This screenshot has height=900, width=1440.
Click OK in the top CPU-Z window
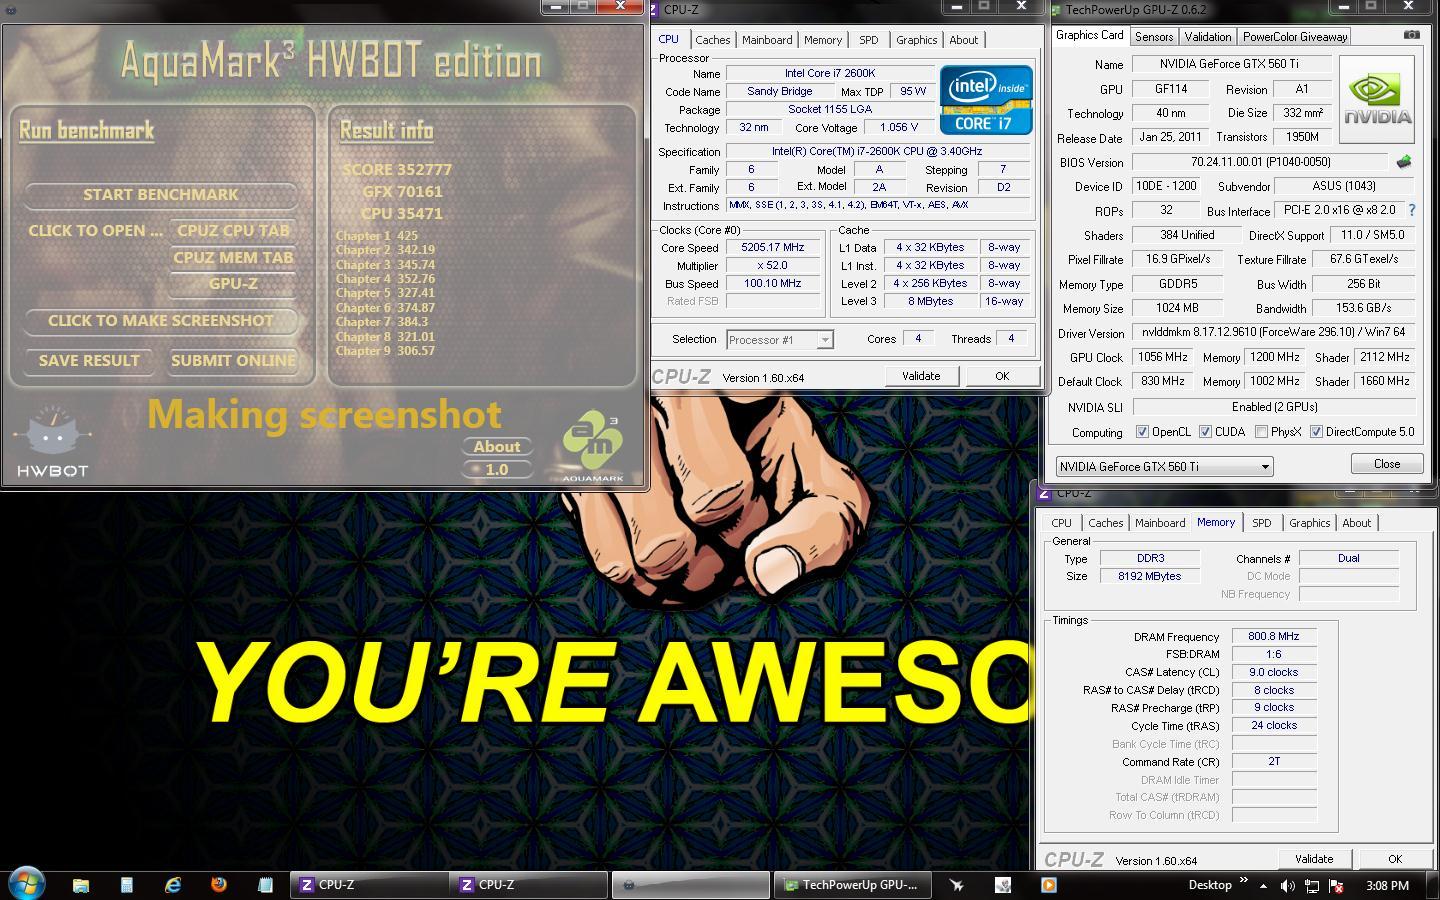1002,376
